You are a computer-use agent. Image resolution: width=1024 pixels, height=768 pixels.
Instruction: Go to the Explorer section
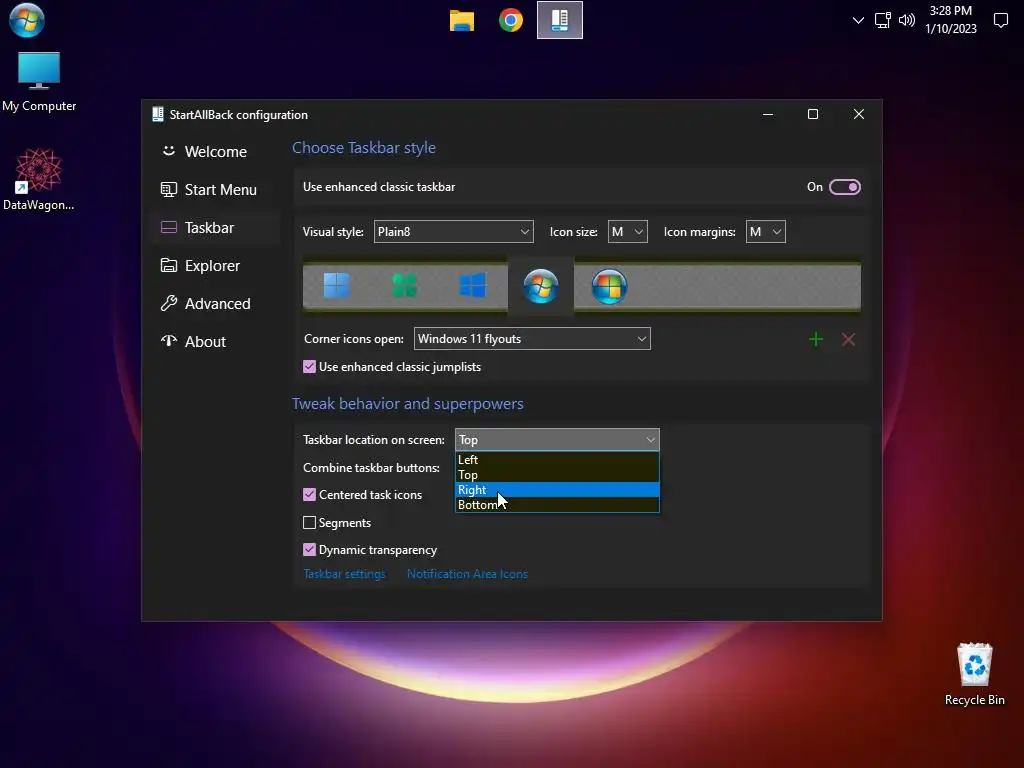[215, 266]
